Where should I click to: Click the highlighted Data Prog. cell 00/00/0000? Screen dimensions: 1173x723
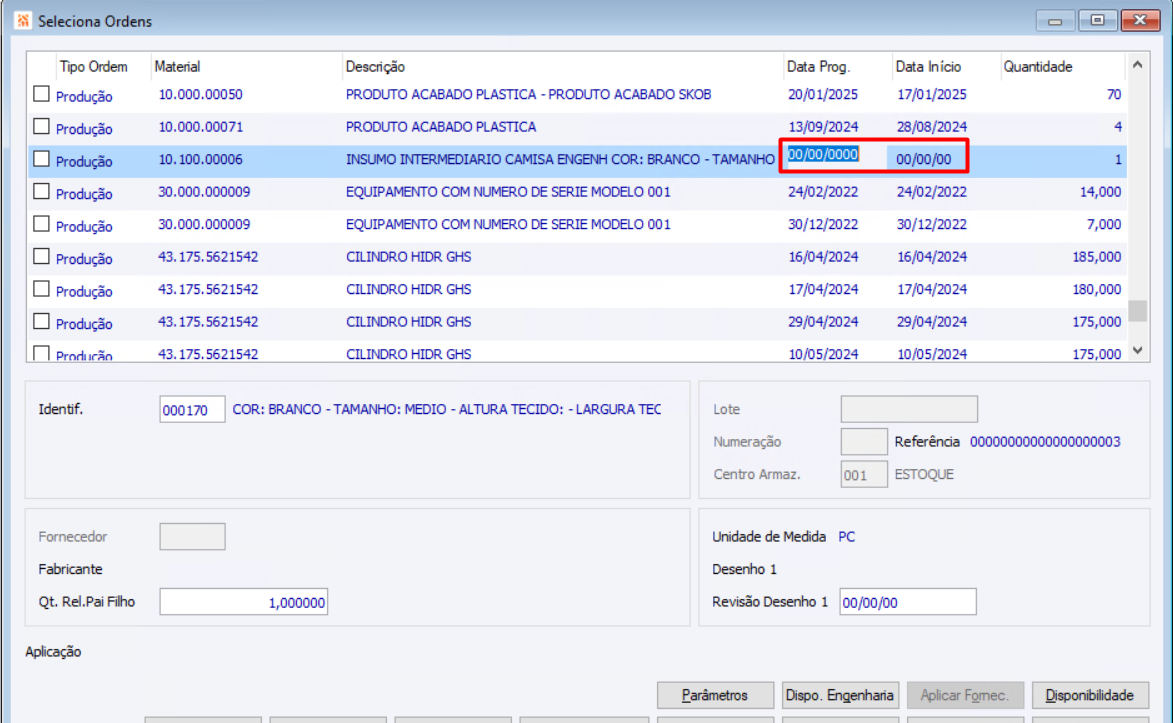pos(823,154)
